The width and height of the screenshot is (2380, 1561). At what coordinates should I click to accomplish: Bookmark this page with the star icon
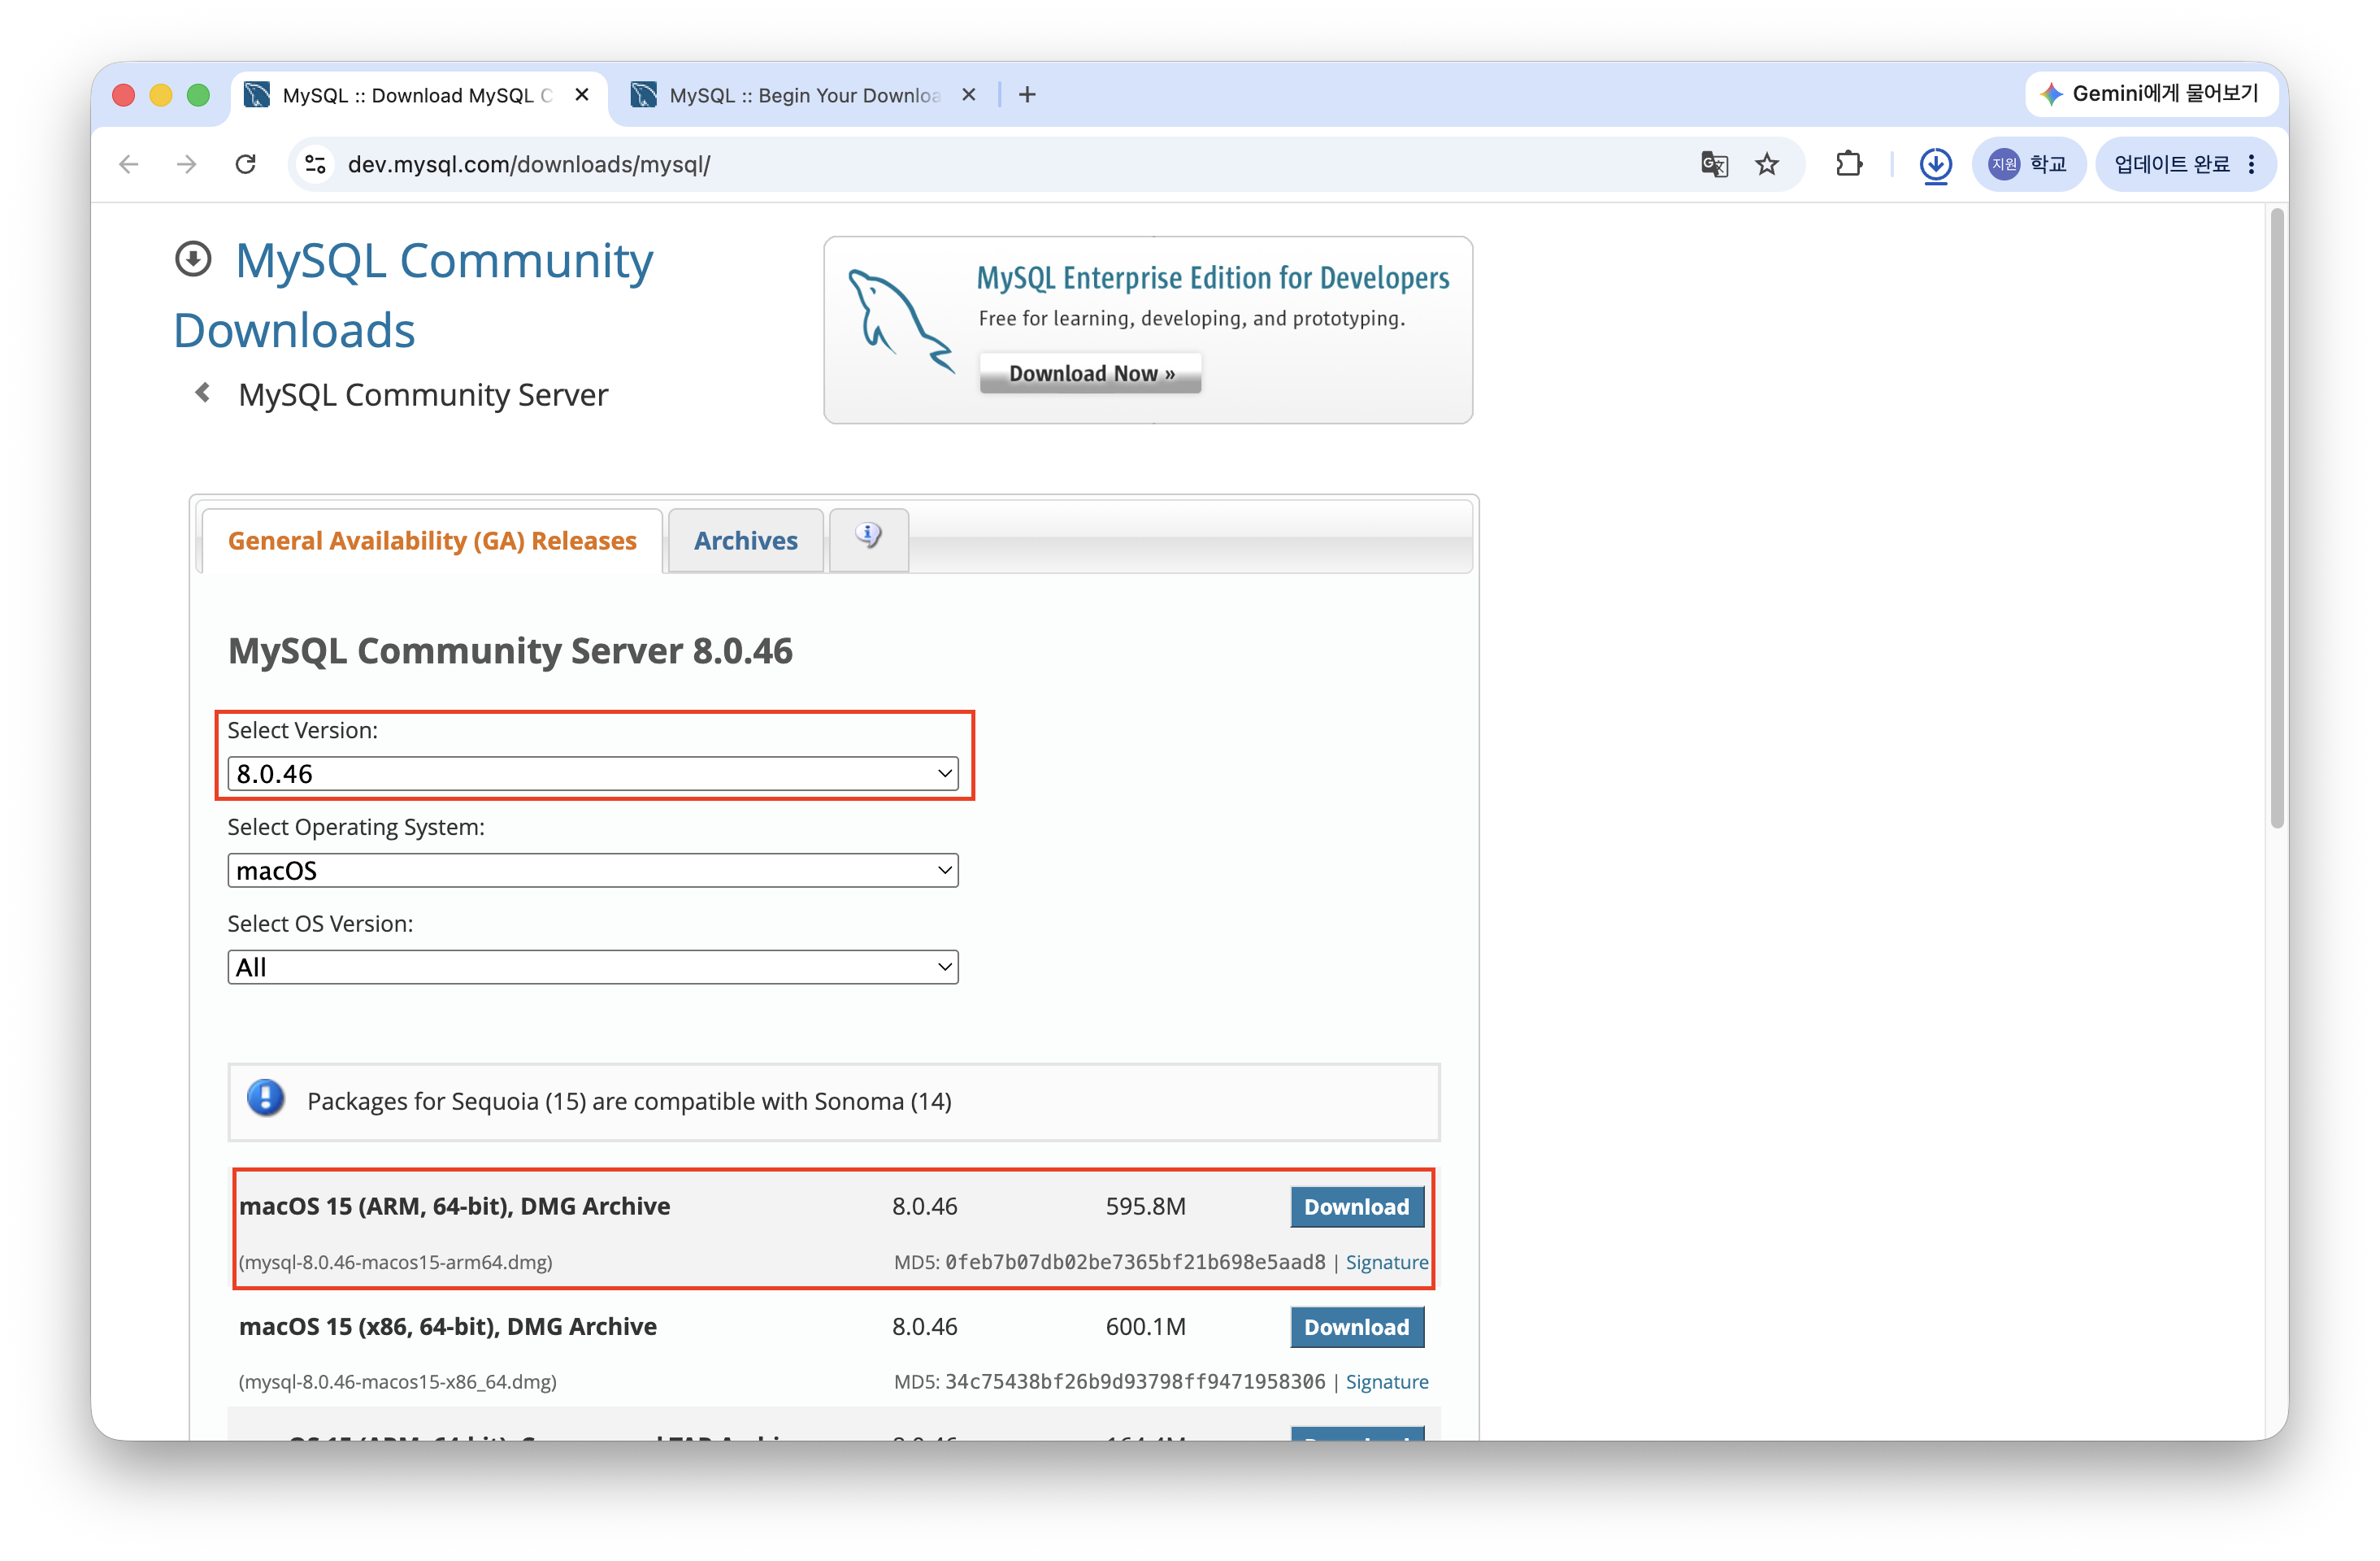[x=1767, y=164]
